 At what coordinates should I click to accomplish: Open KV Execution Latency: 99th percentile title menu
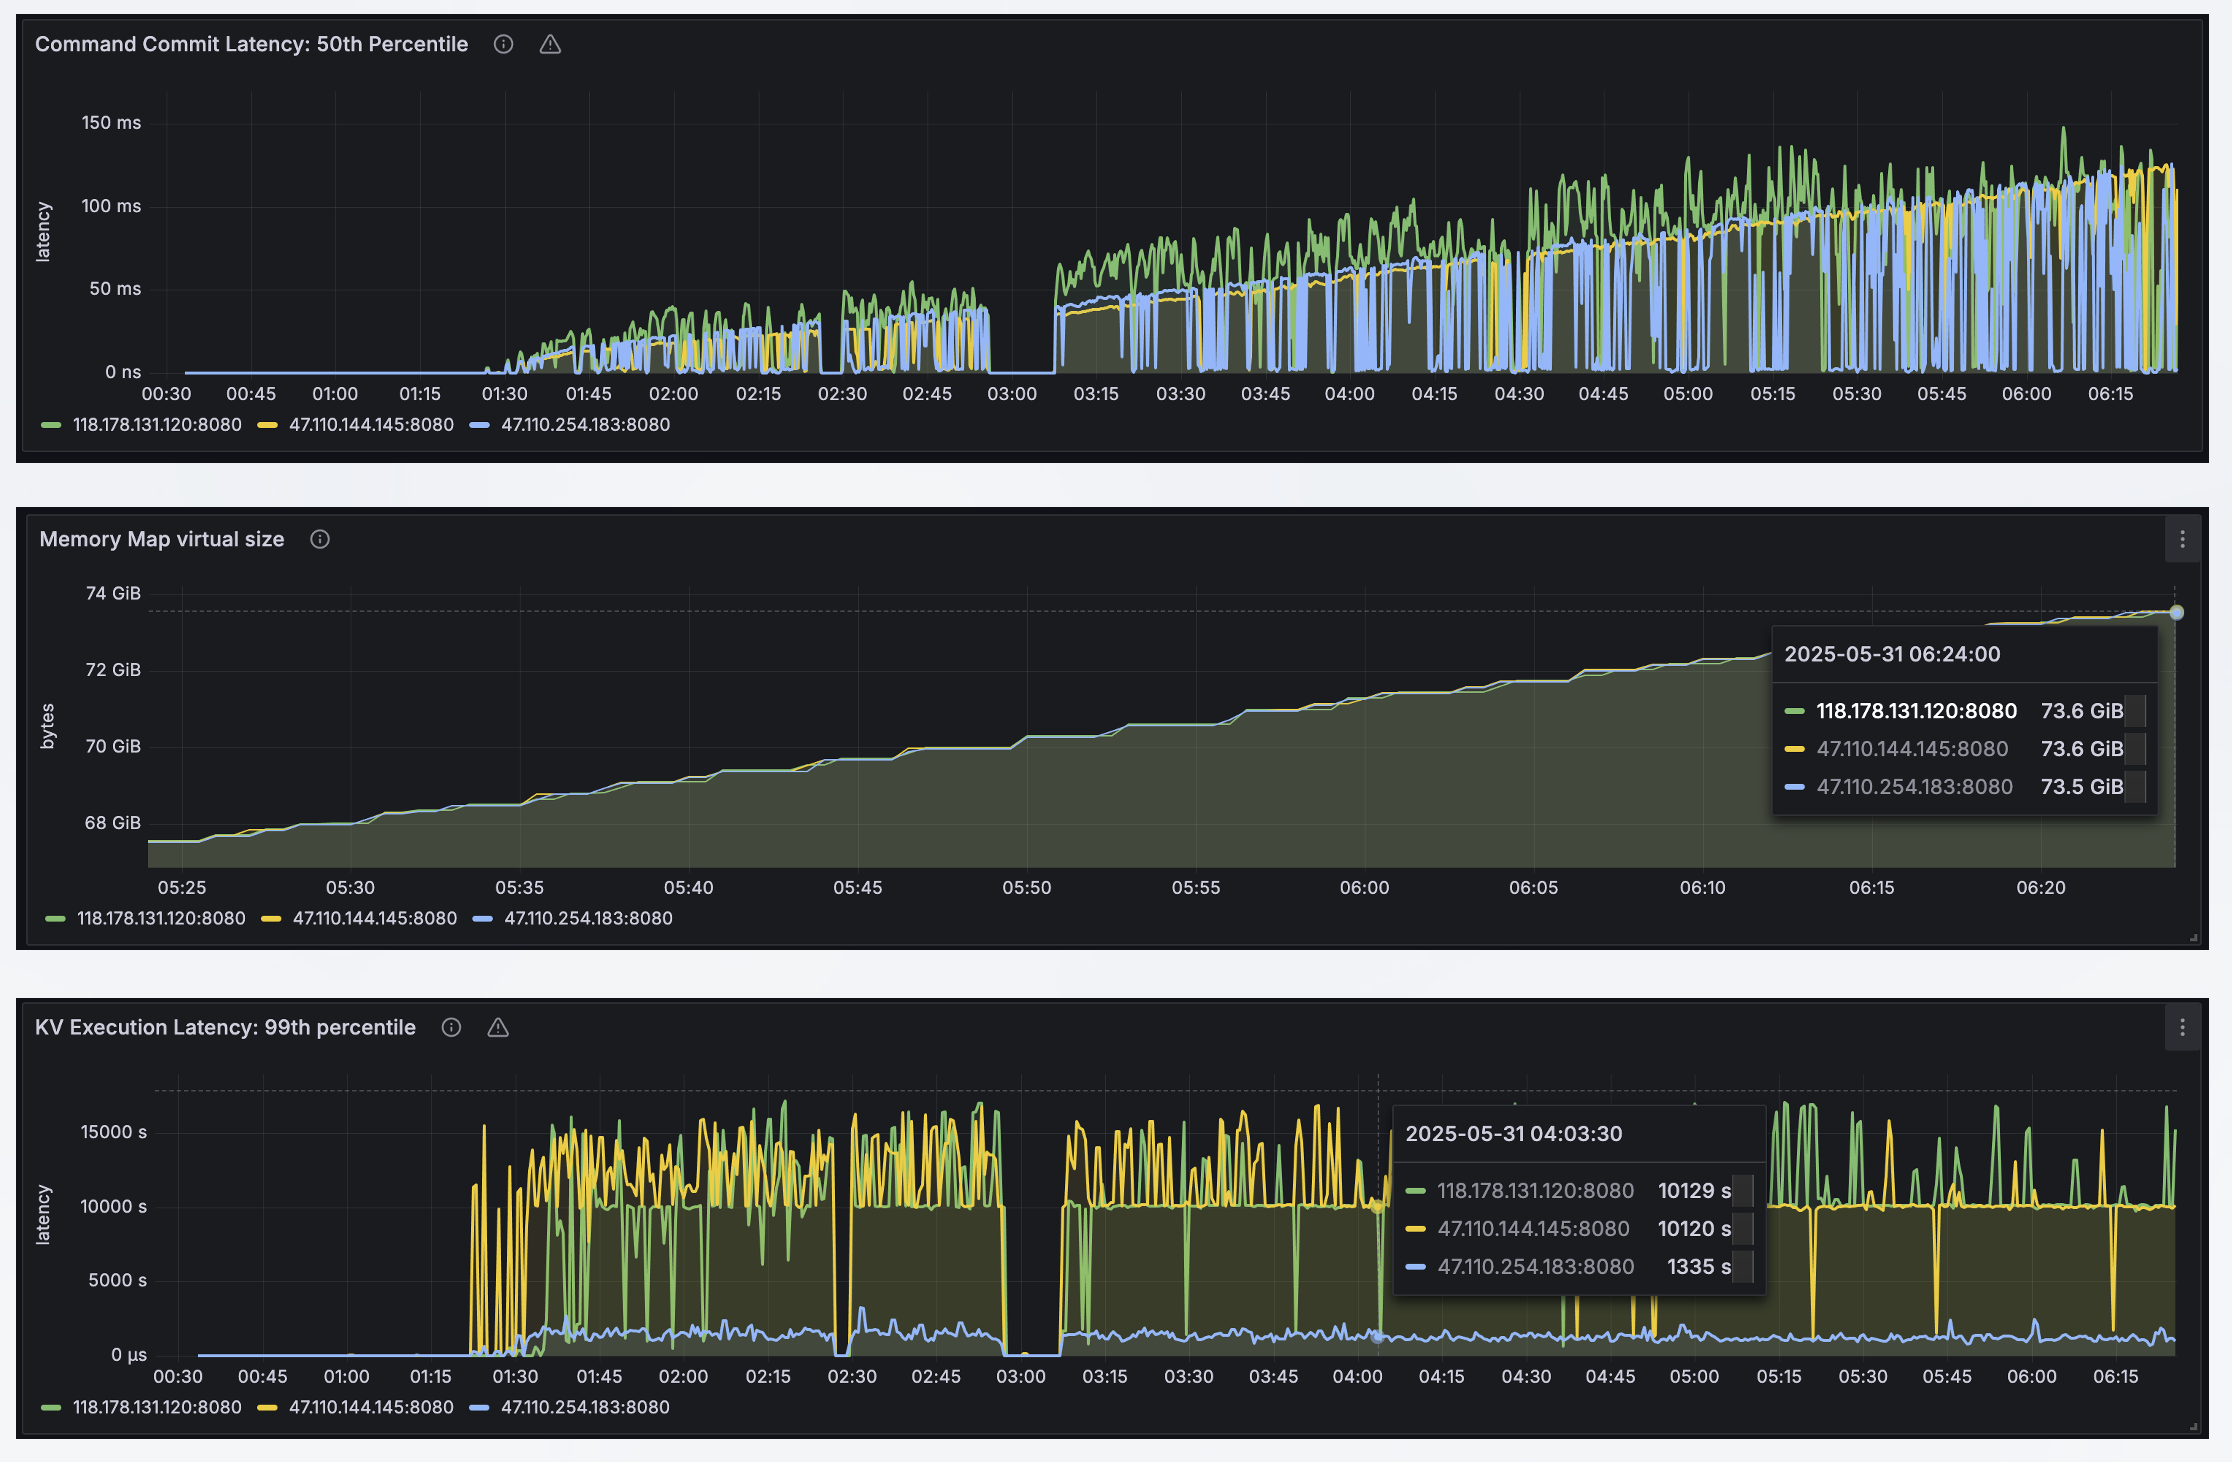[x=225, y=1027]
